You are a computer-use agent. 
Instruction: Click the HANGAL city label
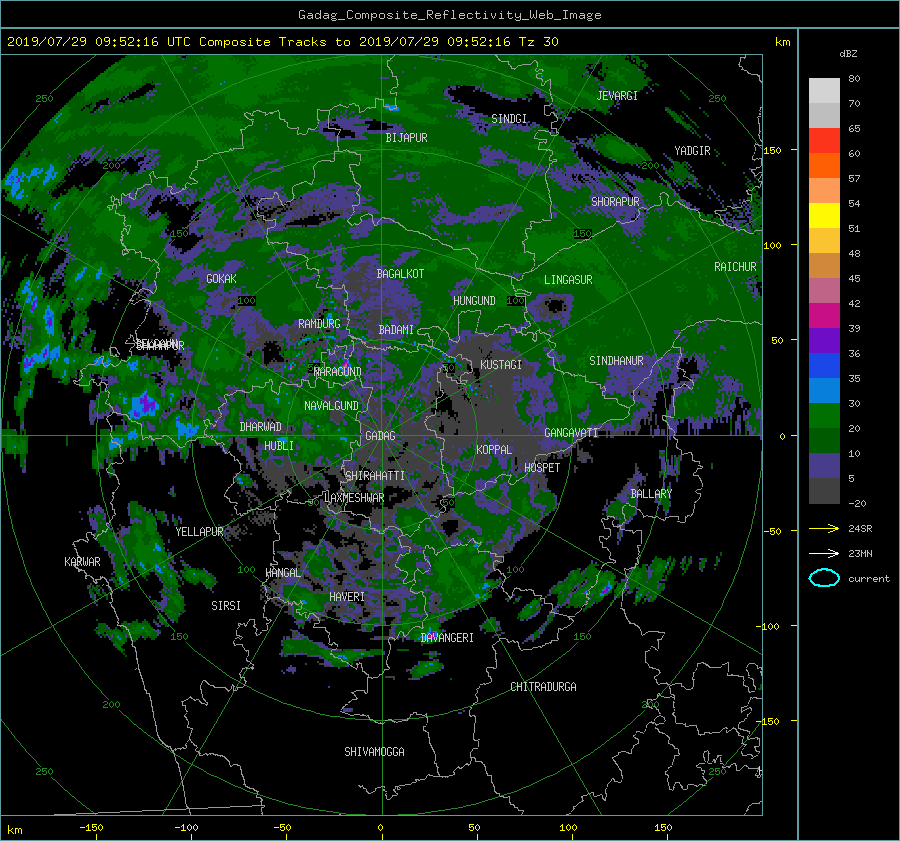click(283, 573)
